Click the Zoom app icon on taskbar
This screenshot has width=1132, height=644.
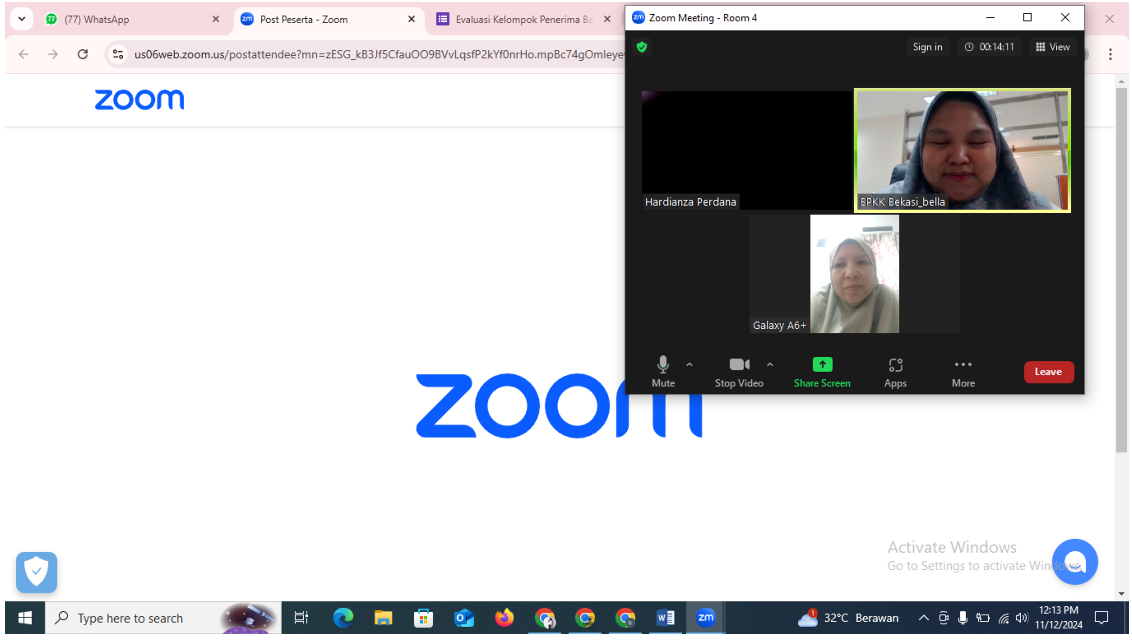(x=705, y=618)
